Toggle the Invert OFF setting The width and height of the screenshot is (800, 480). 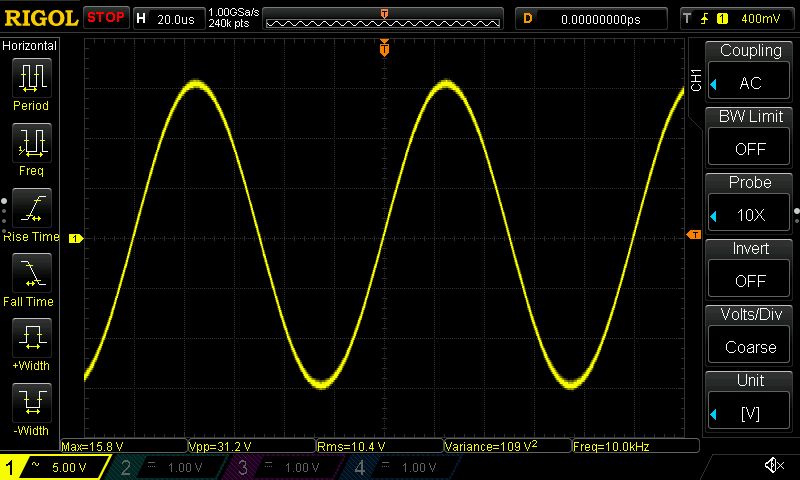750,269
